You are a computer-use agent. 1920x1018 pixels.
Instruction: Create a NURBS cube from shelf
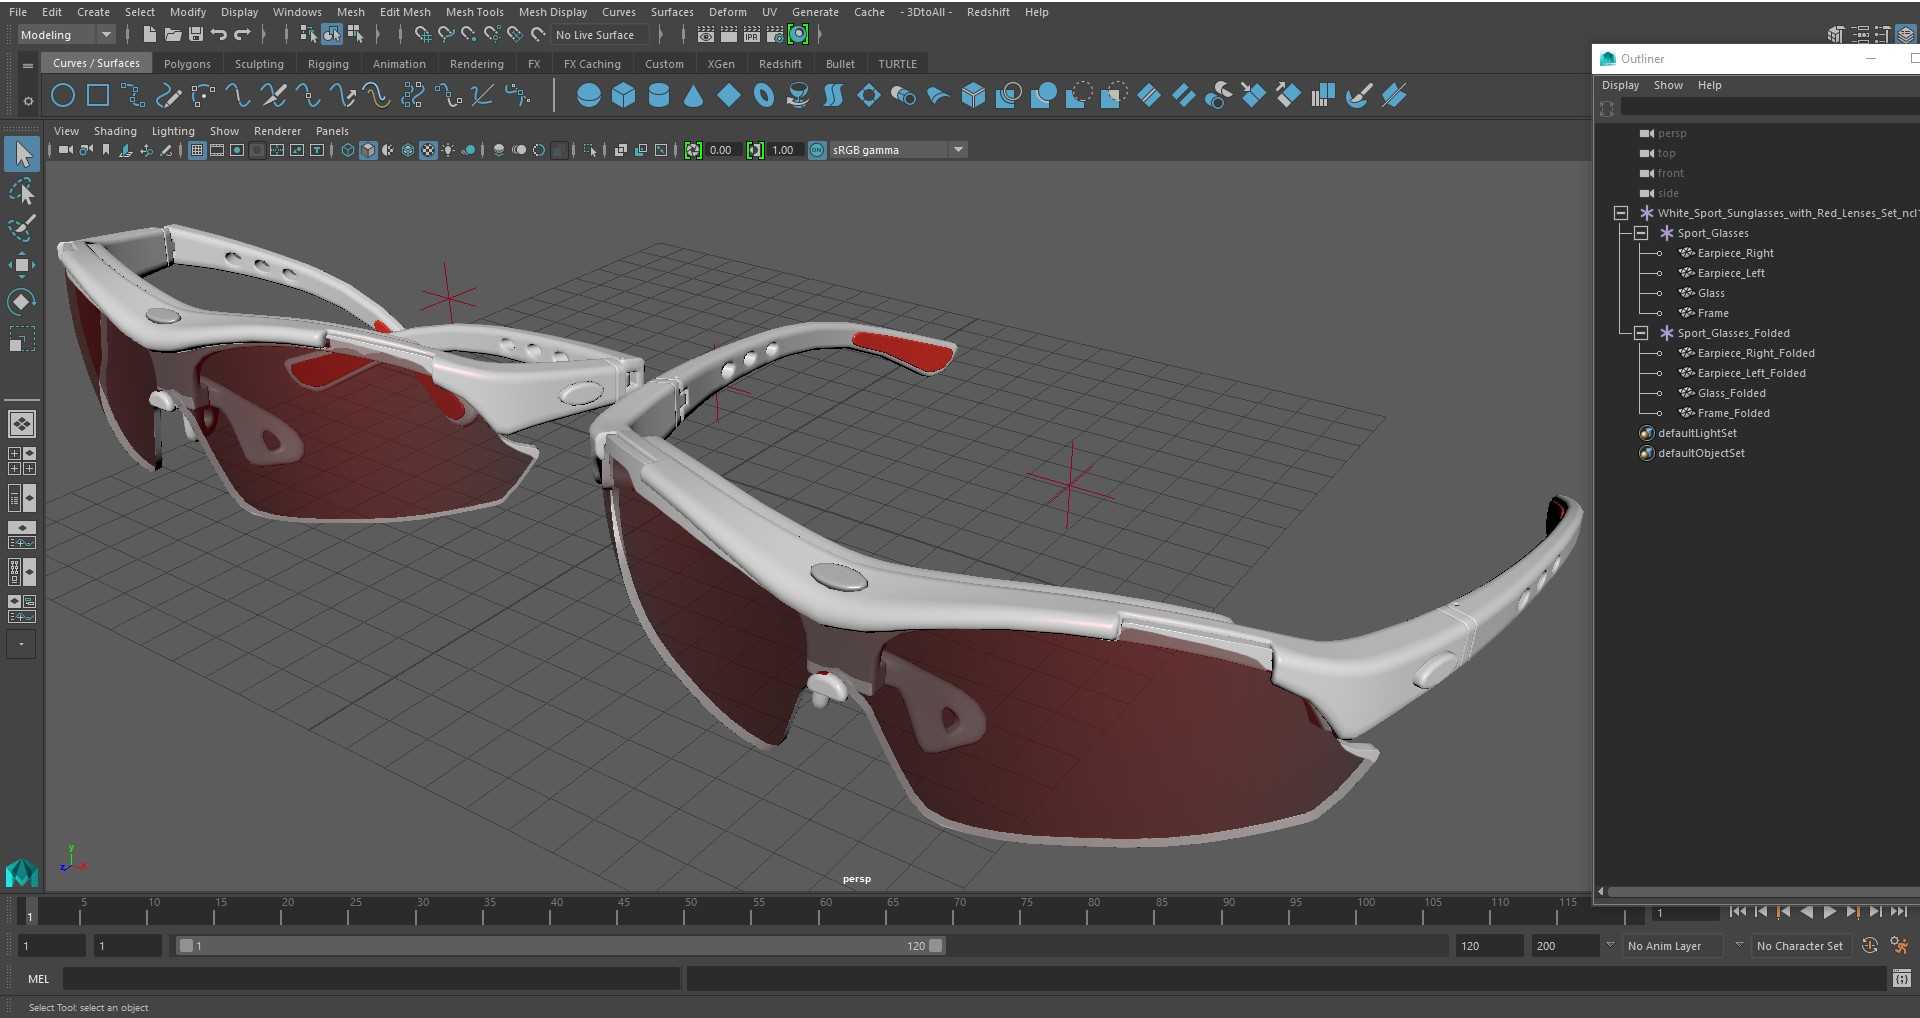coord(624,96)
